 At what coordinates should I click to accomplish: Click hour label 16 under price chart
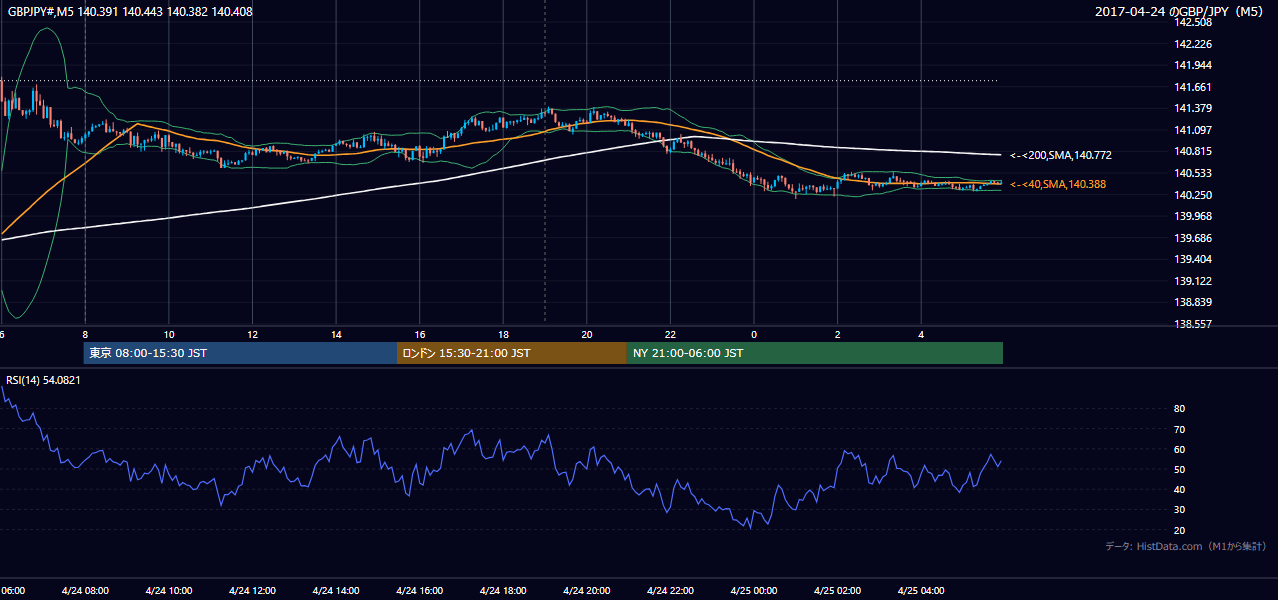coord(420,335)
